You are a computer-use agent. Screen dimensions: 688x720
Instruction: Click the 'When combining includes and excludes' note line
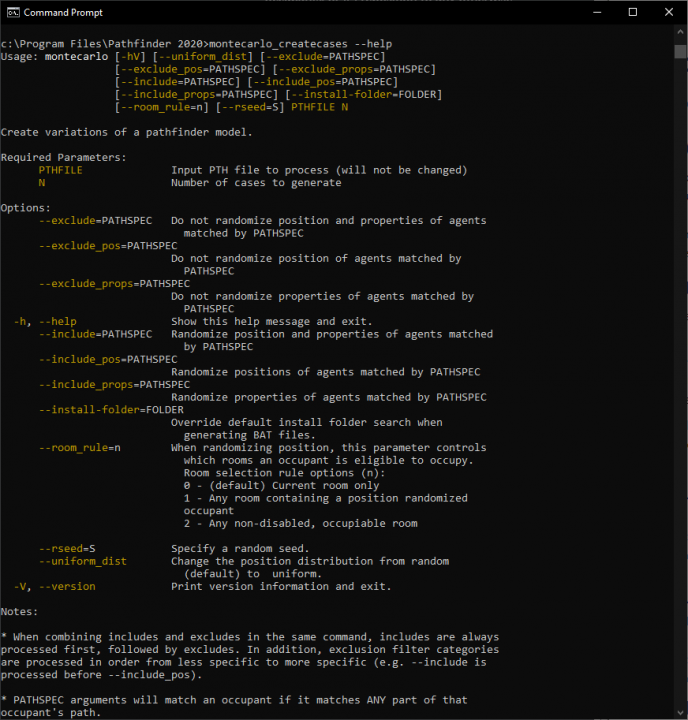click(x=250, y=637)
